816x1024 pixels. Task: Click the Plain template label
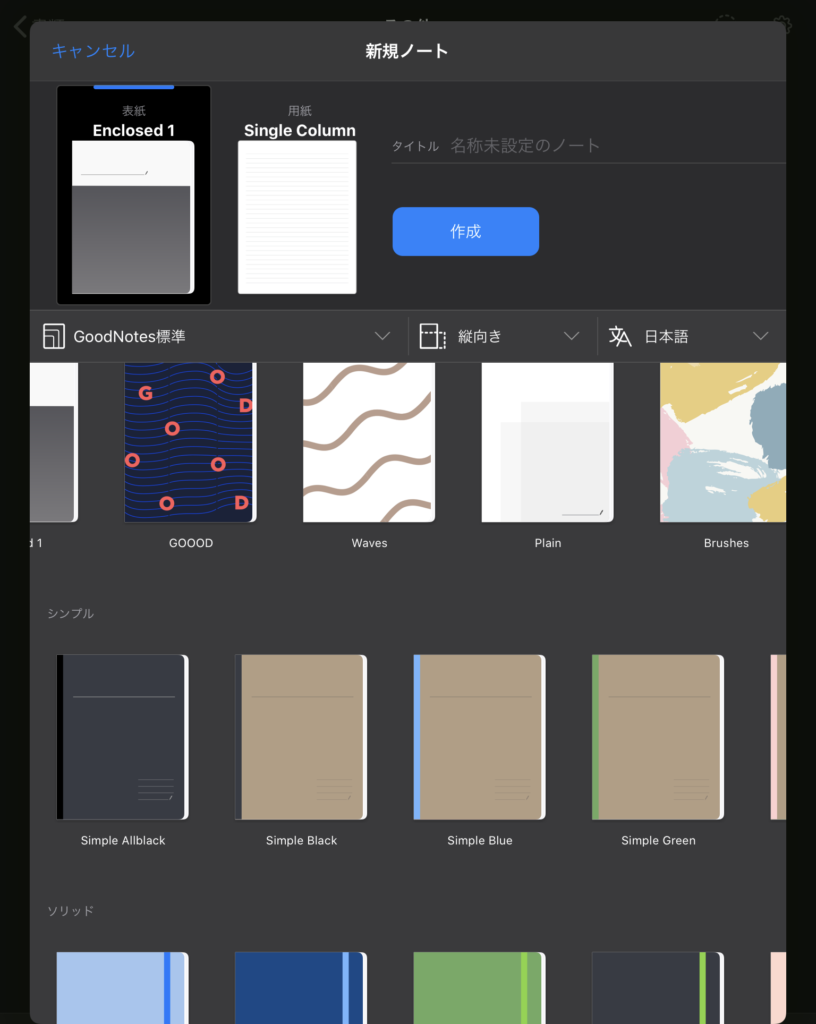pos(548,543)
